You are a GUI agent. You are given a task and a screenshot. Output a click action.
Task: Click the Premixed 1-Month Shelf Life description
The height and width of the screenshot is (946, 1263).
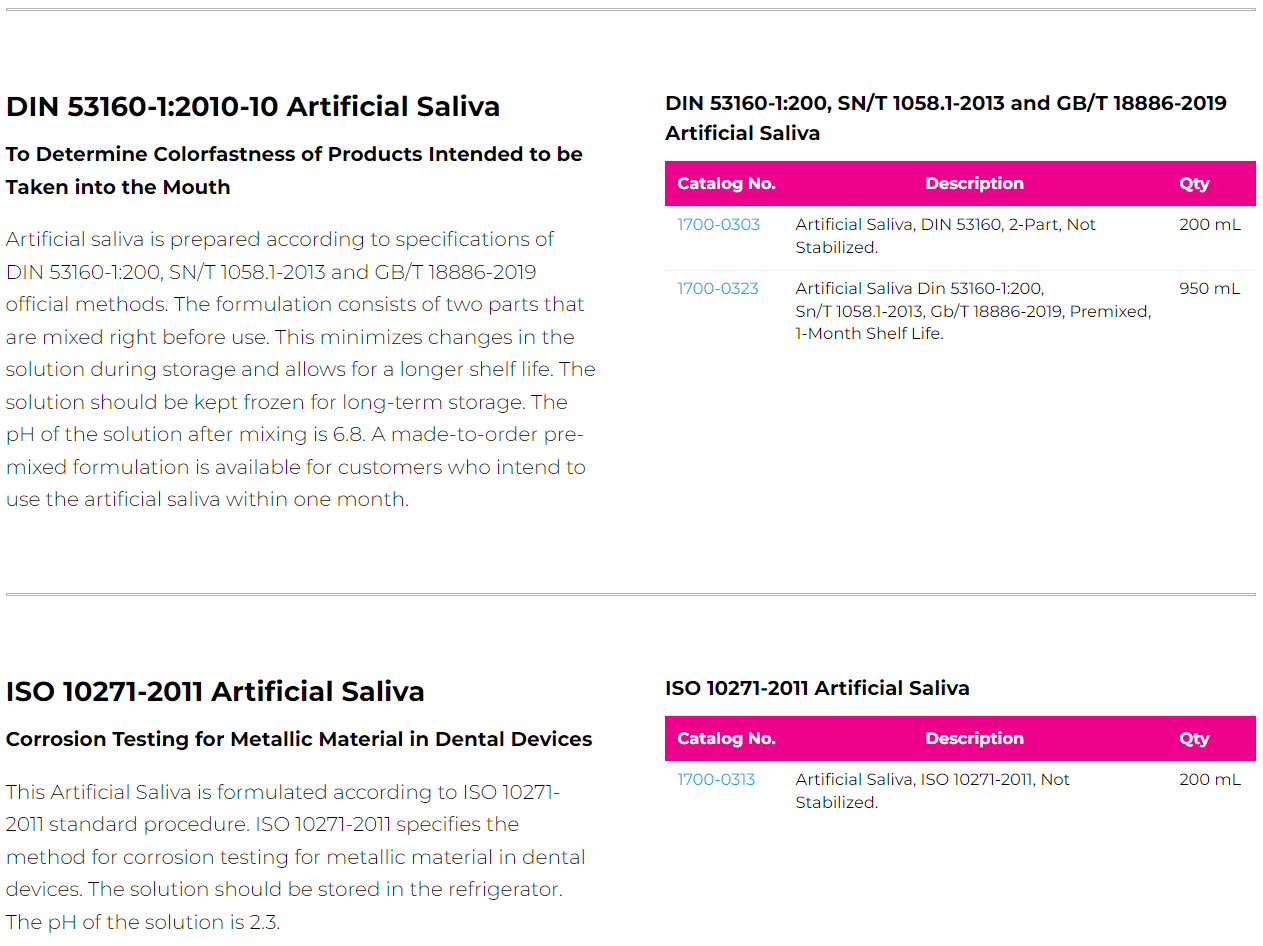click(972, 311)
